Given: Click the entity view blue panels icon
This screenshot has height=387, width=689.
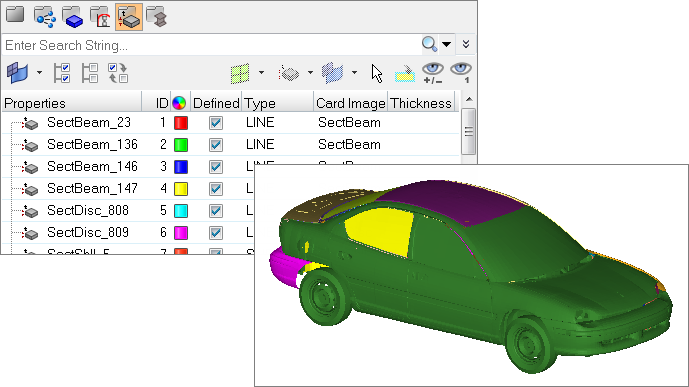Looking at the screenshot, I should 18,72.
